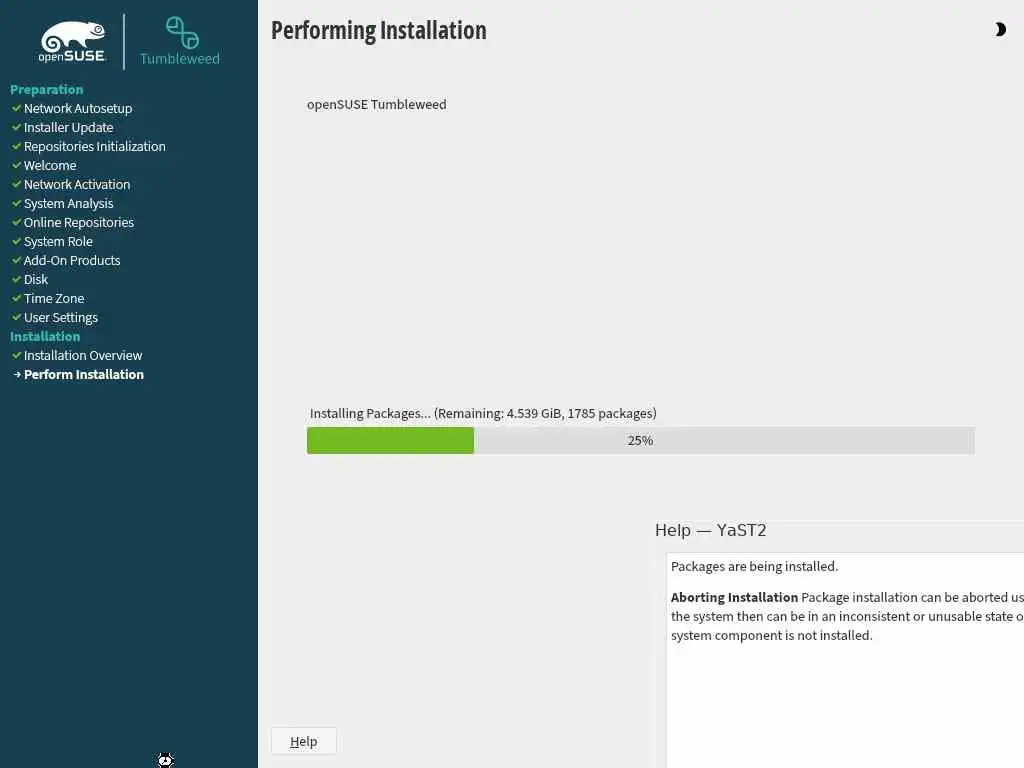Select Time Zone step
The image size is (1024, 768).
click(54, 298)
